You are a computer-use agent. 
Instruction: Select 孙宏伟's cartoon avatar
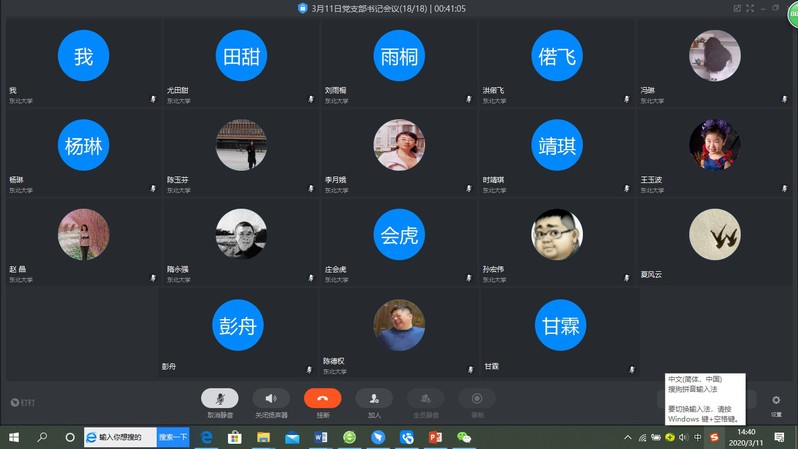557,234
